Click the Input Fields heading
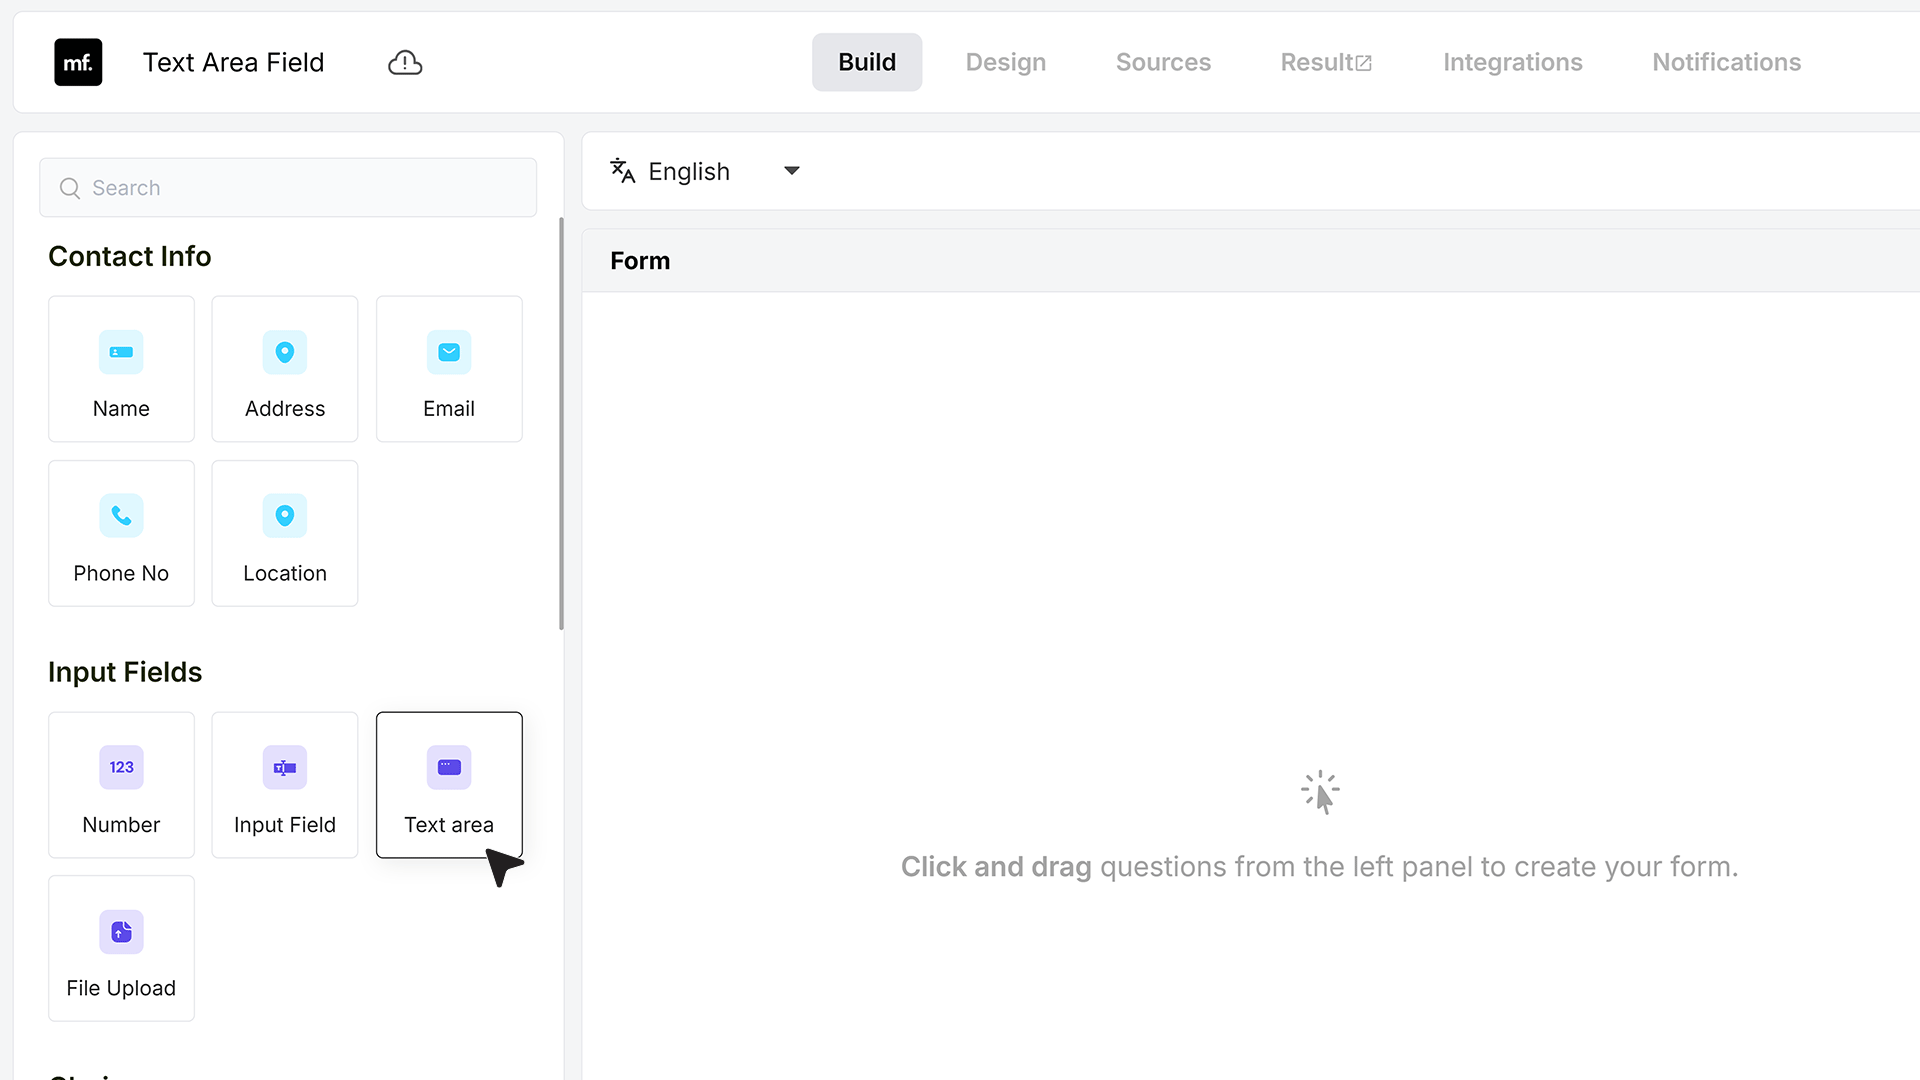 click(x=125, y=672)
